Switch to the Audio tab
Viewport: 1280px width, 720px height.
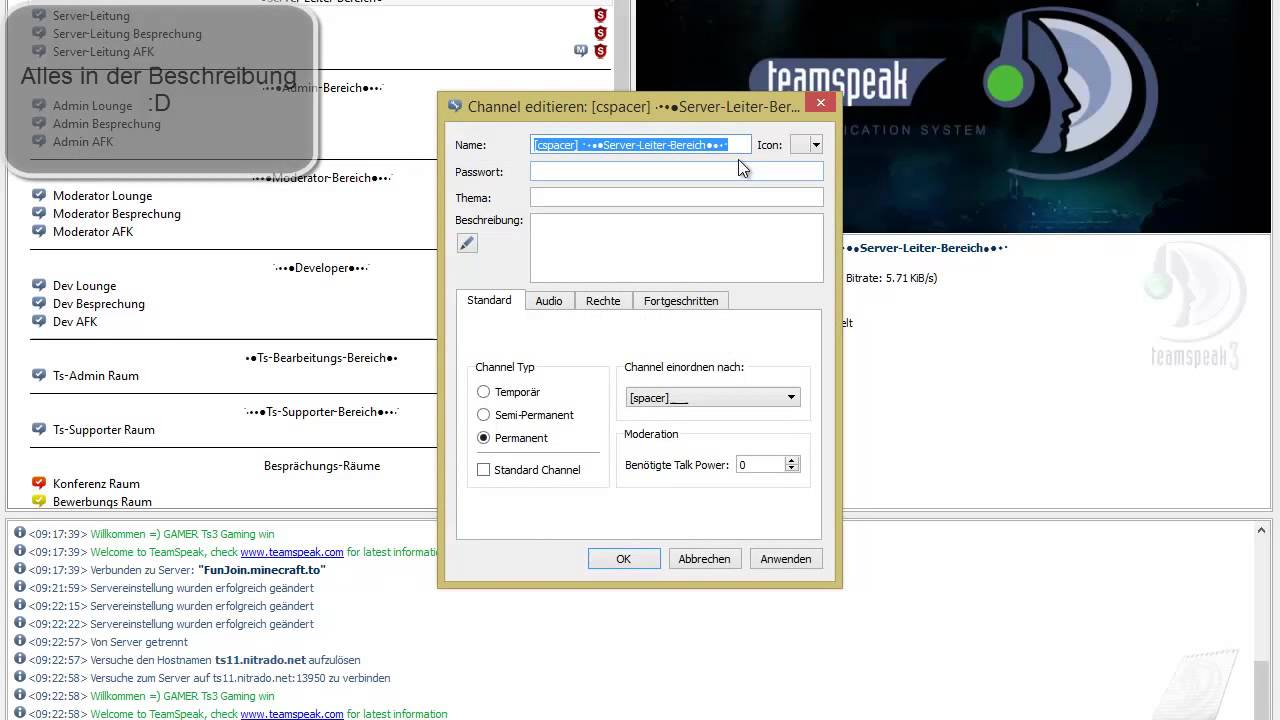pos(549,301)
